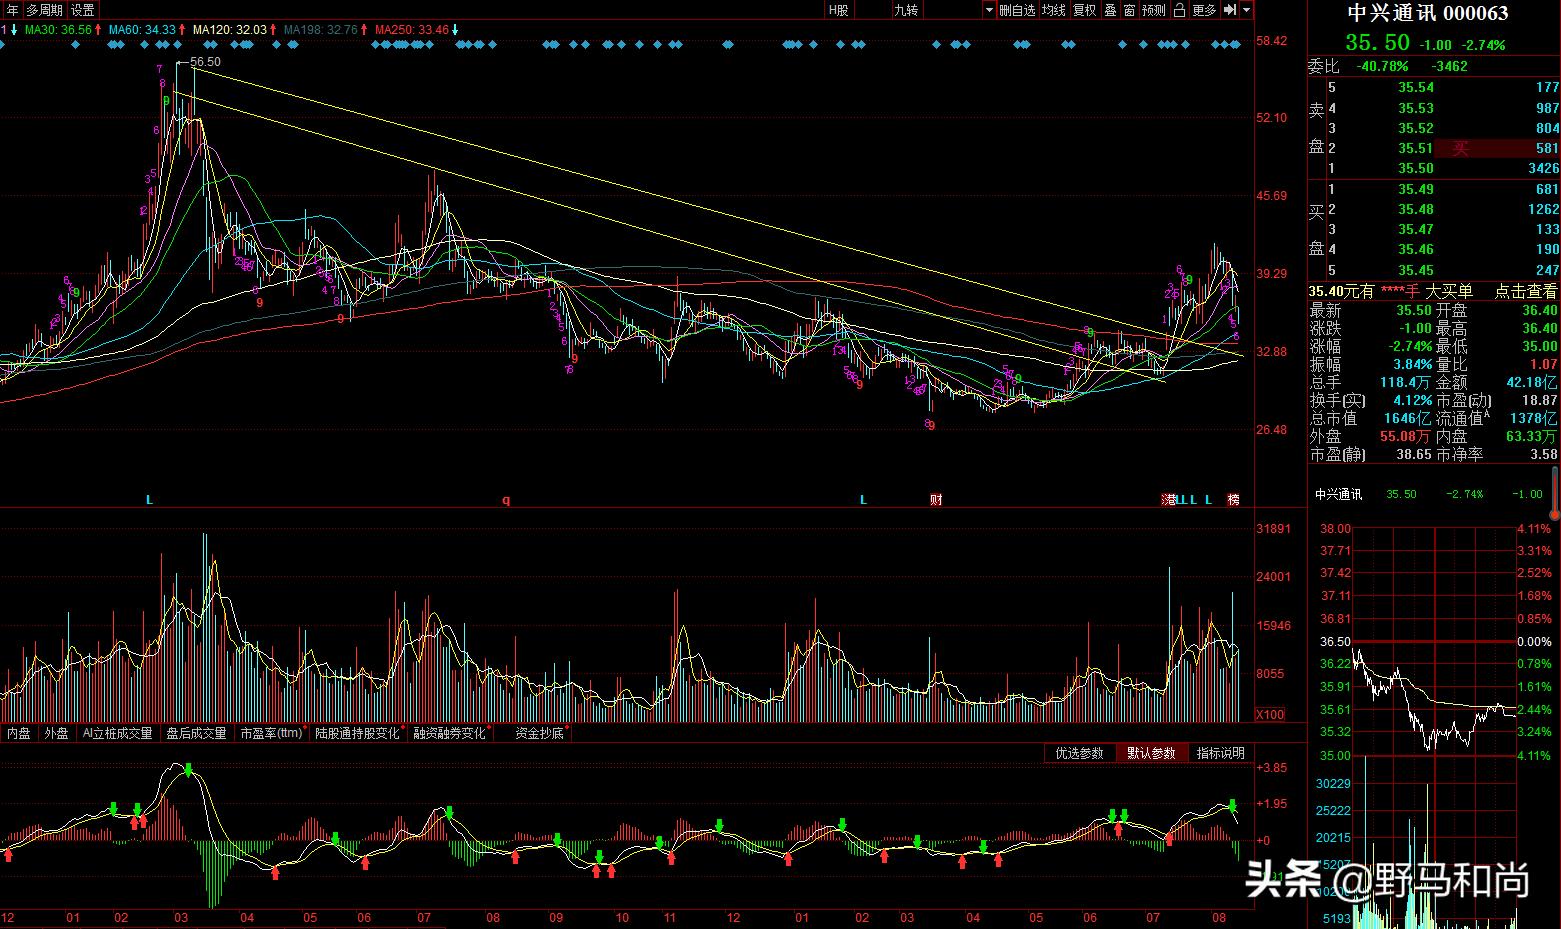Click the red arrow after the MA60 value

(x=182, y=30)
